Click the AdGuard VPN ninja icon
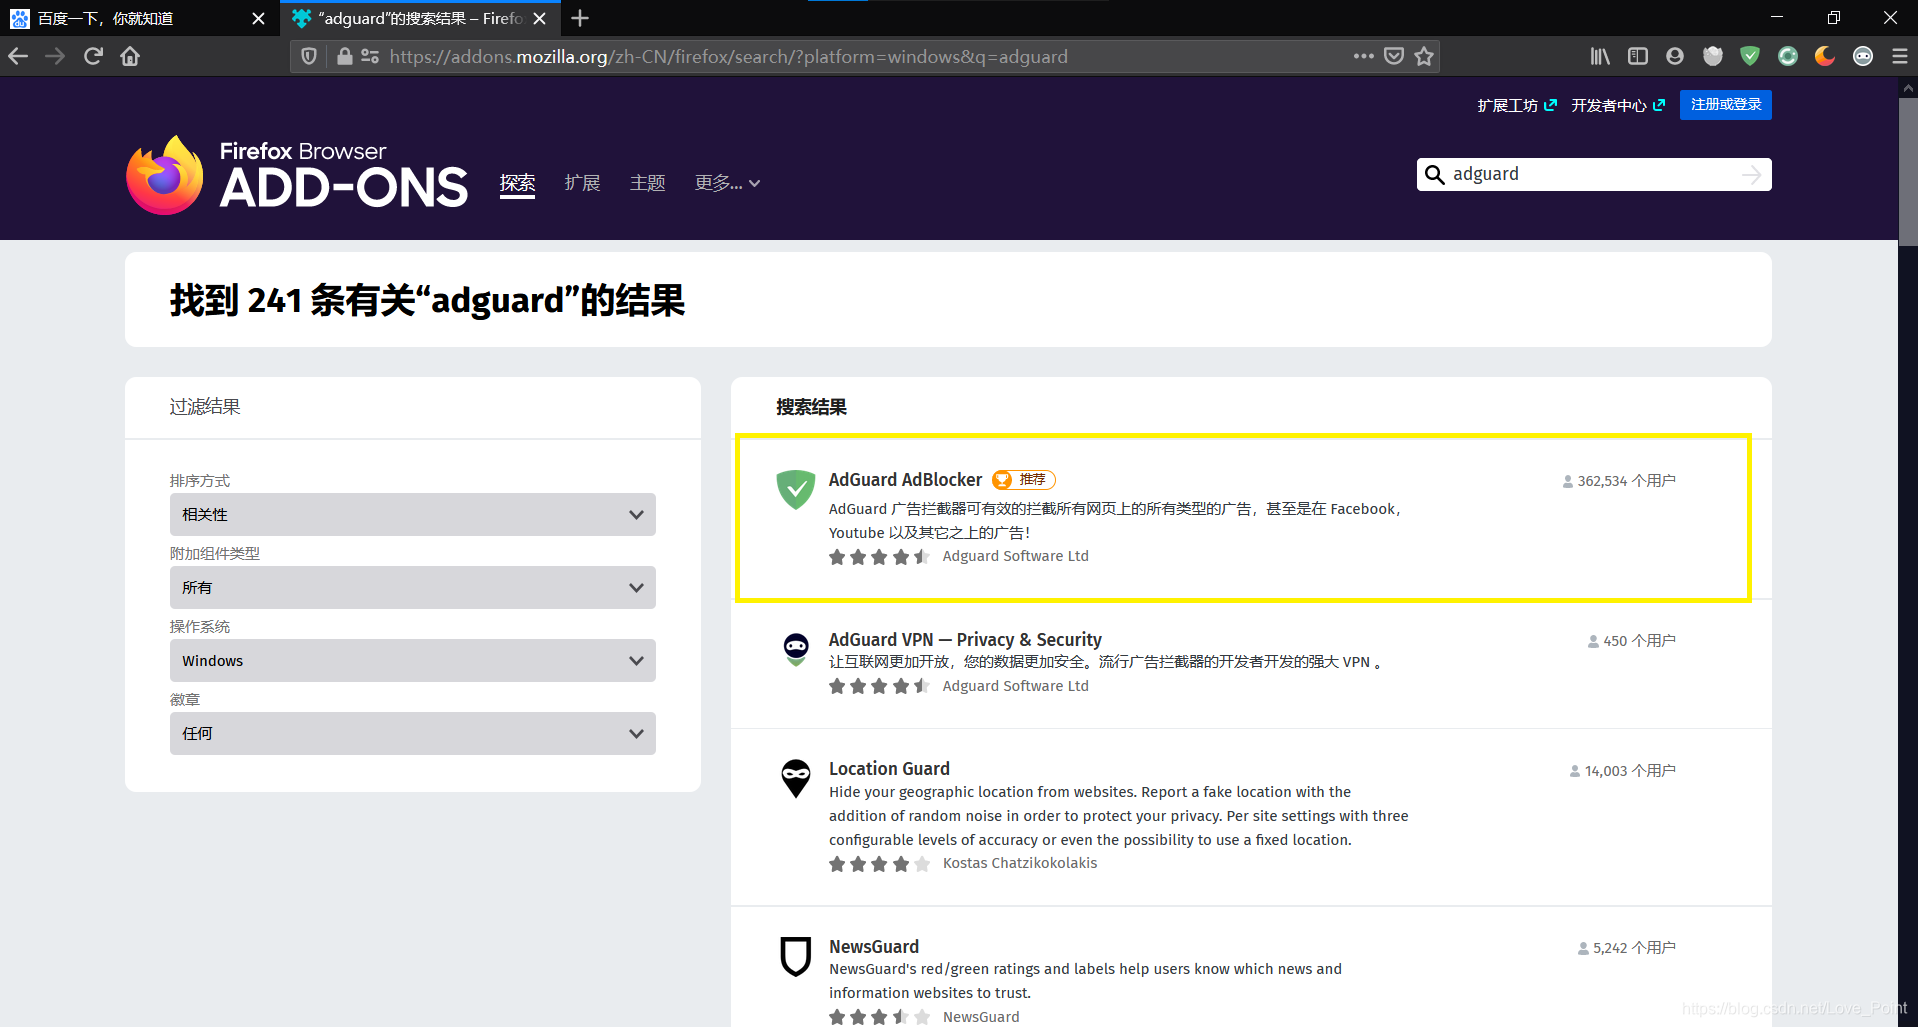 796,649
